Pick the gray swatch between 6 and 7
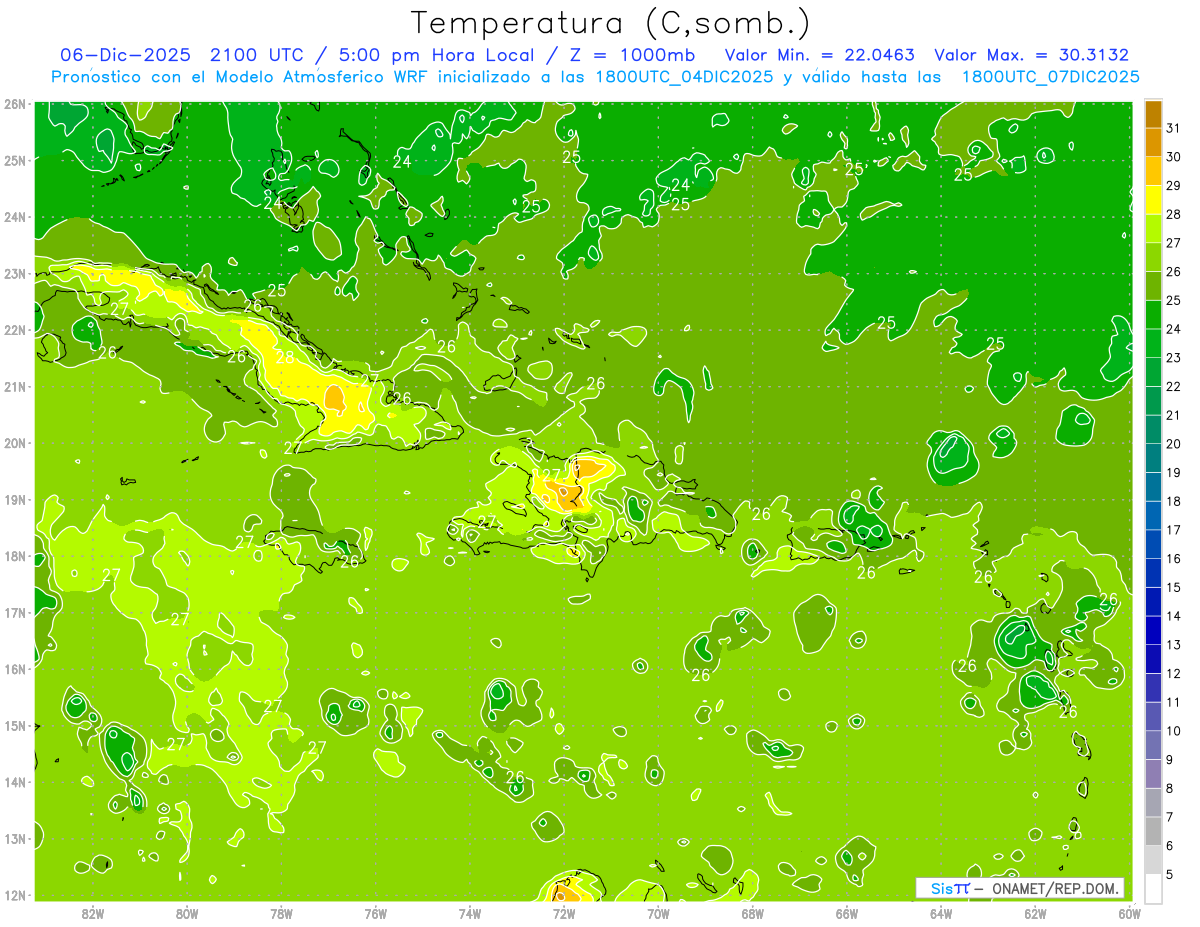1200x927 pixels. click(1153, 831)
